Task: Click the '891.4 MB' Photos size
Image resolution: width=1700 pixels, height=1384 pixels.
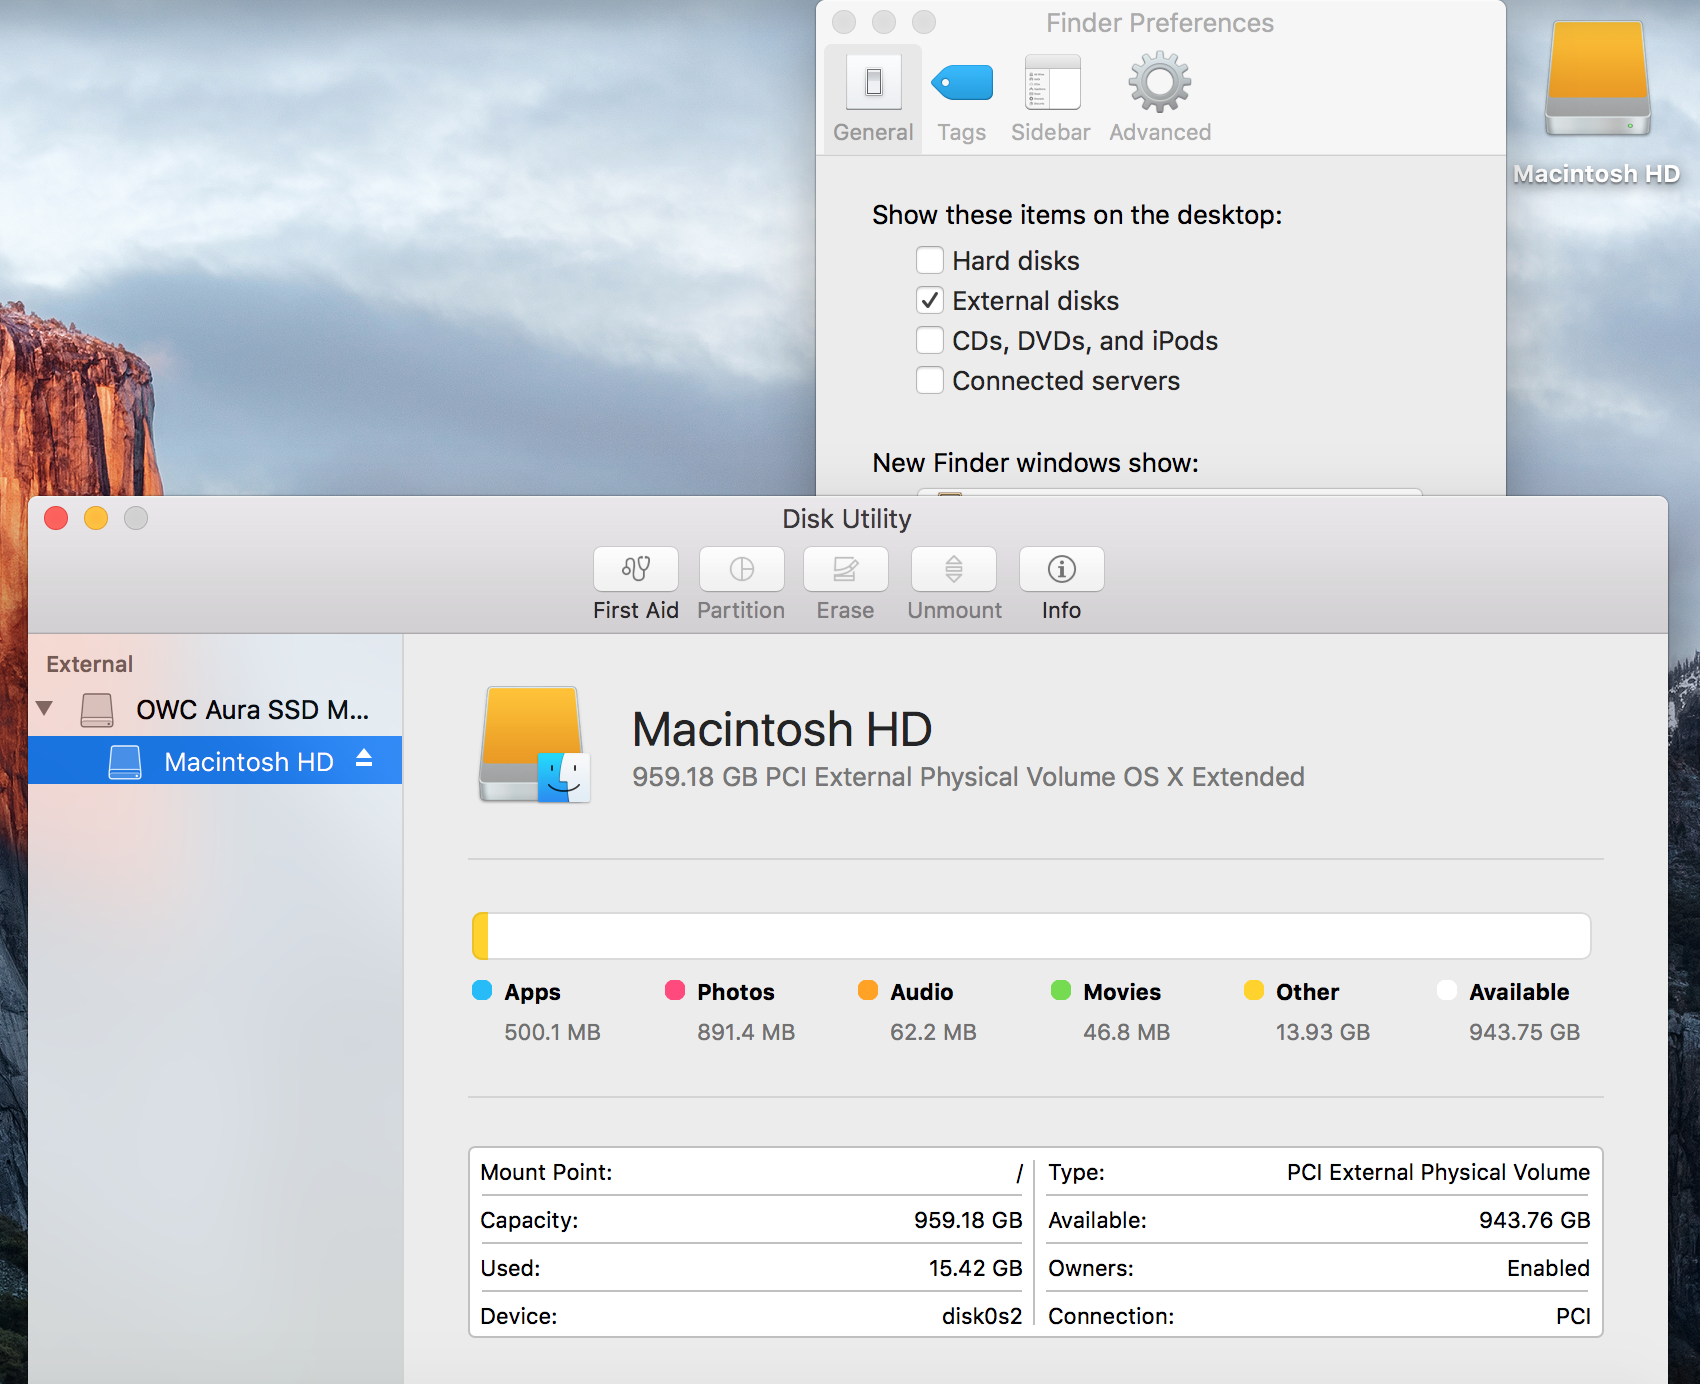Action: (x=746, y=1032)
